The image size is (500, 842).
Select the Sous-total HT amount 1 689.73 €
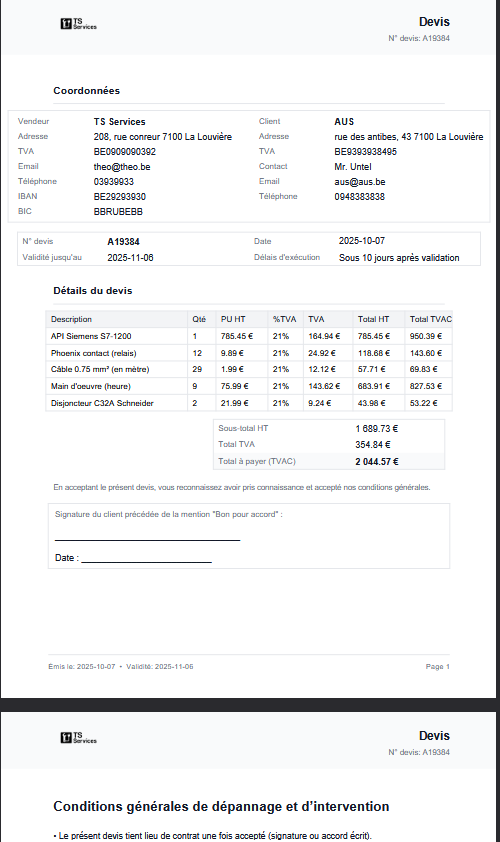[x=376, y=429]
